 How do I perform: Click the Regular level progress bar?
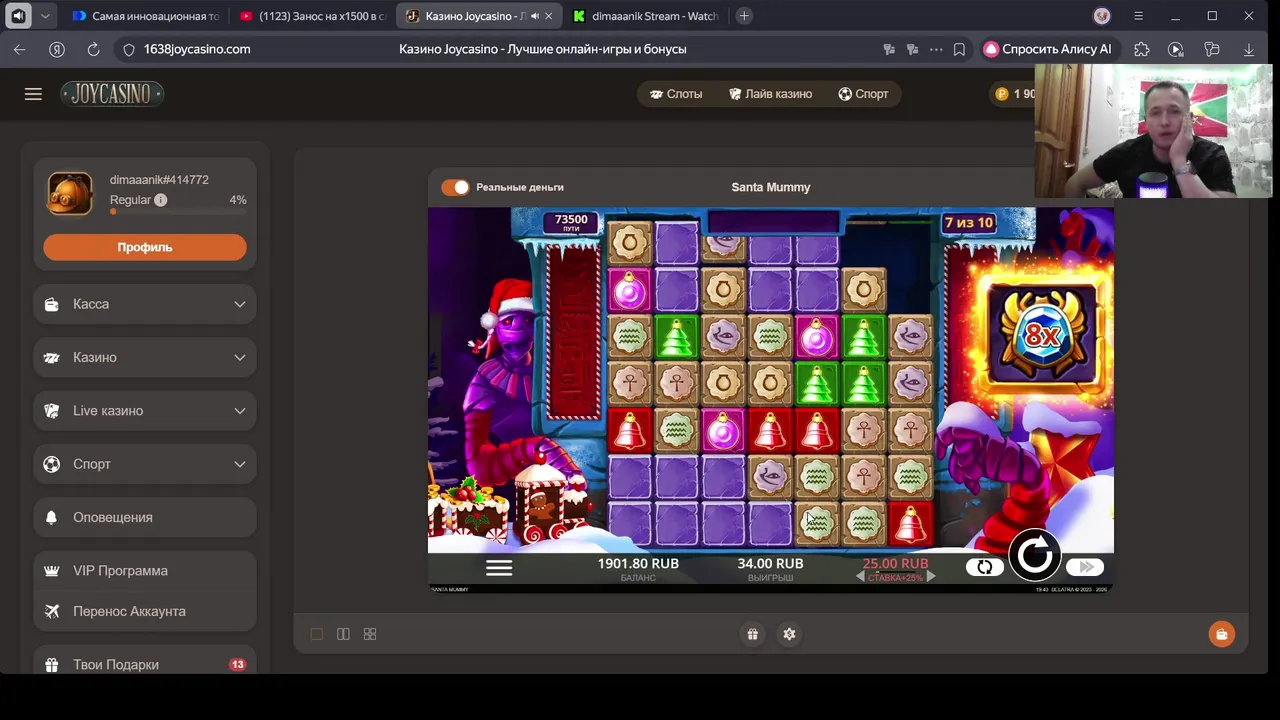pos(178,212)
